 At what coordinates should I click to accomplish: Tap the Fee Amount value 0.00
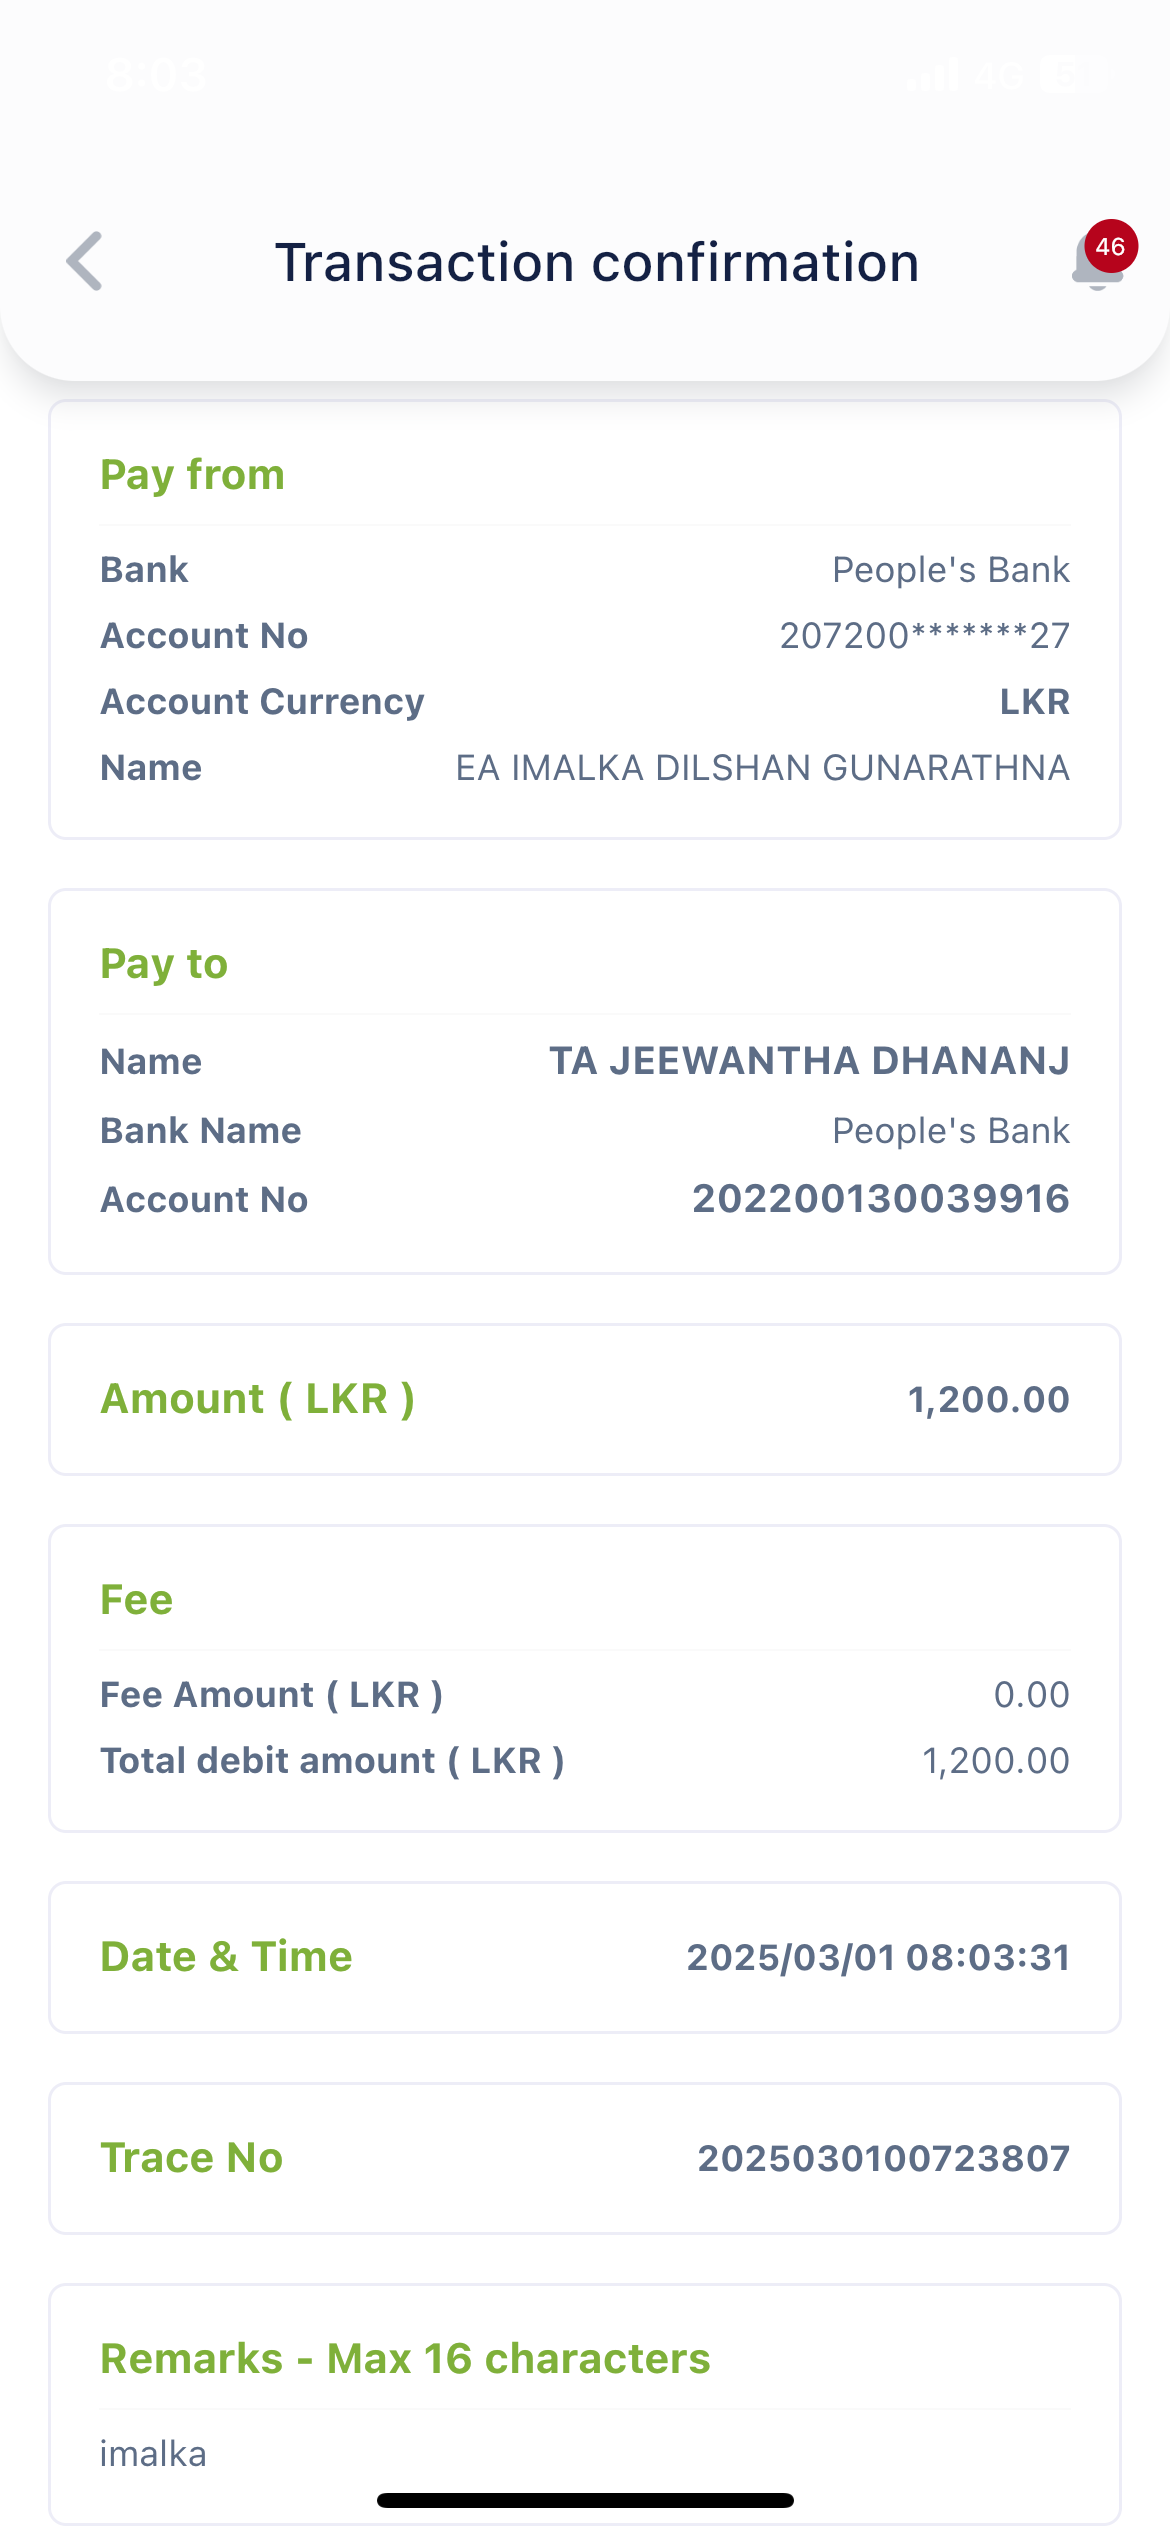pos(1031,1695)
